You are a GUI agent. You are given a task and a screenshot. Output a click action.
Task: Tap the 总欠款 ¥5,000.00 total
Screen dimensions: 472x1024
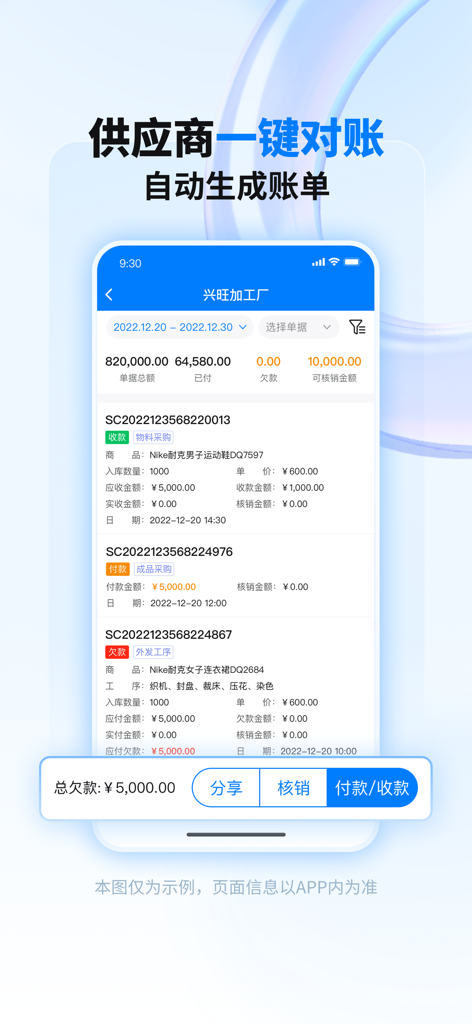tap(115, 788)
